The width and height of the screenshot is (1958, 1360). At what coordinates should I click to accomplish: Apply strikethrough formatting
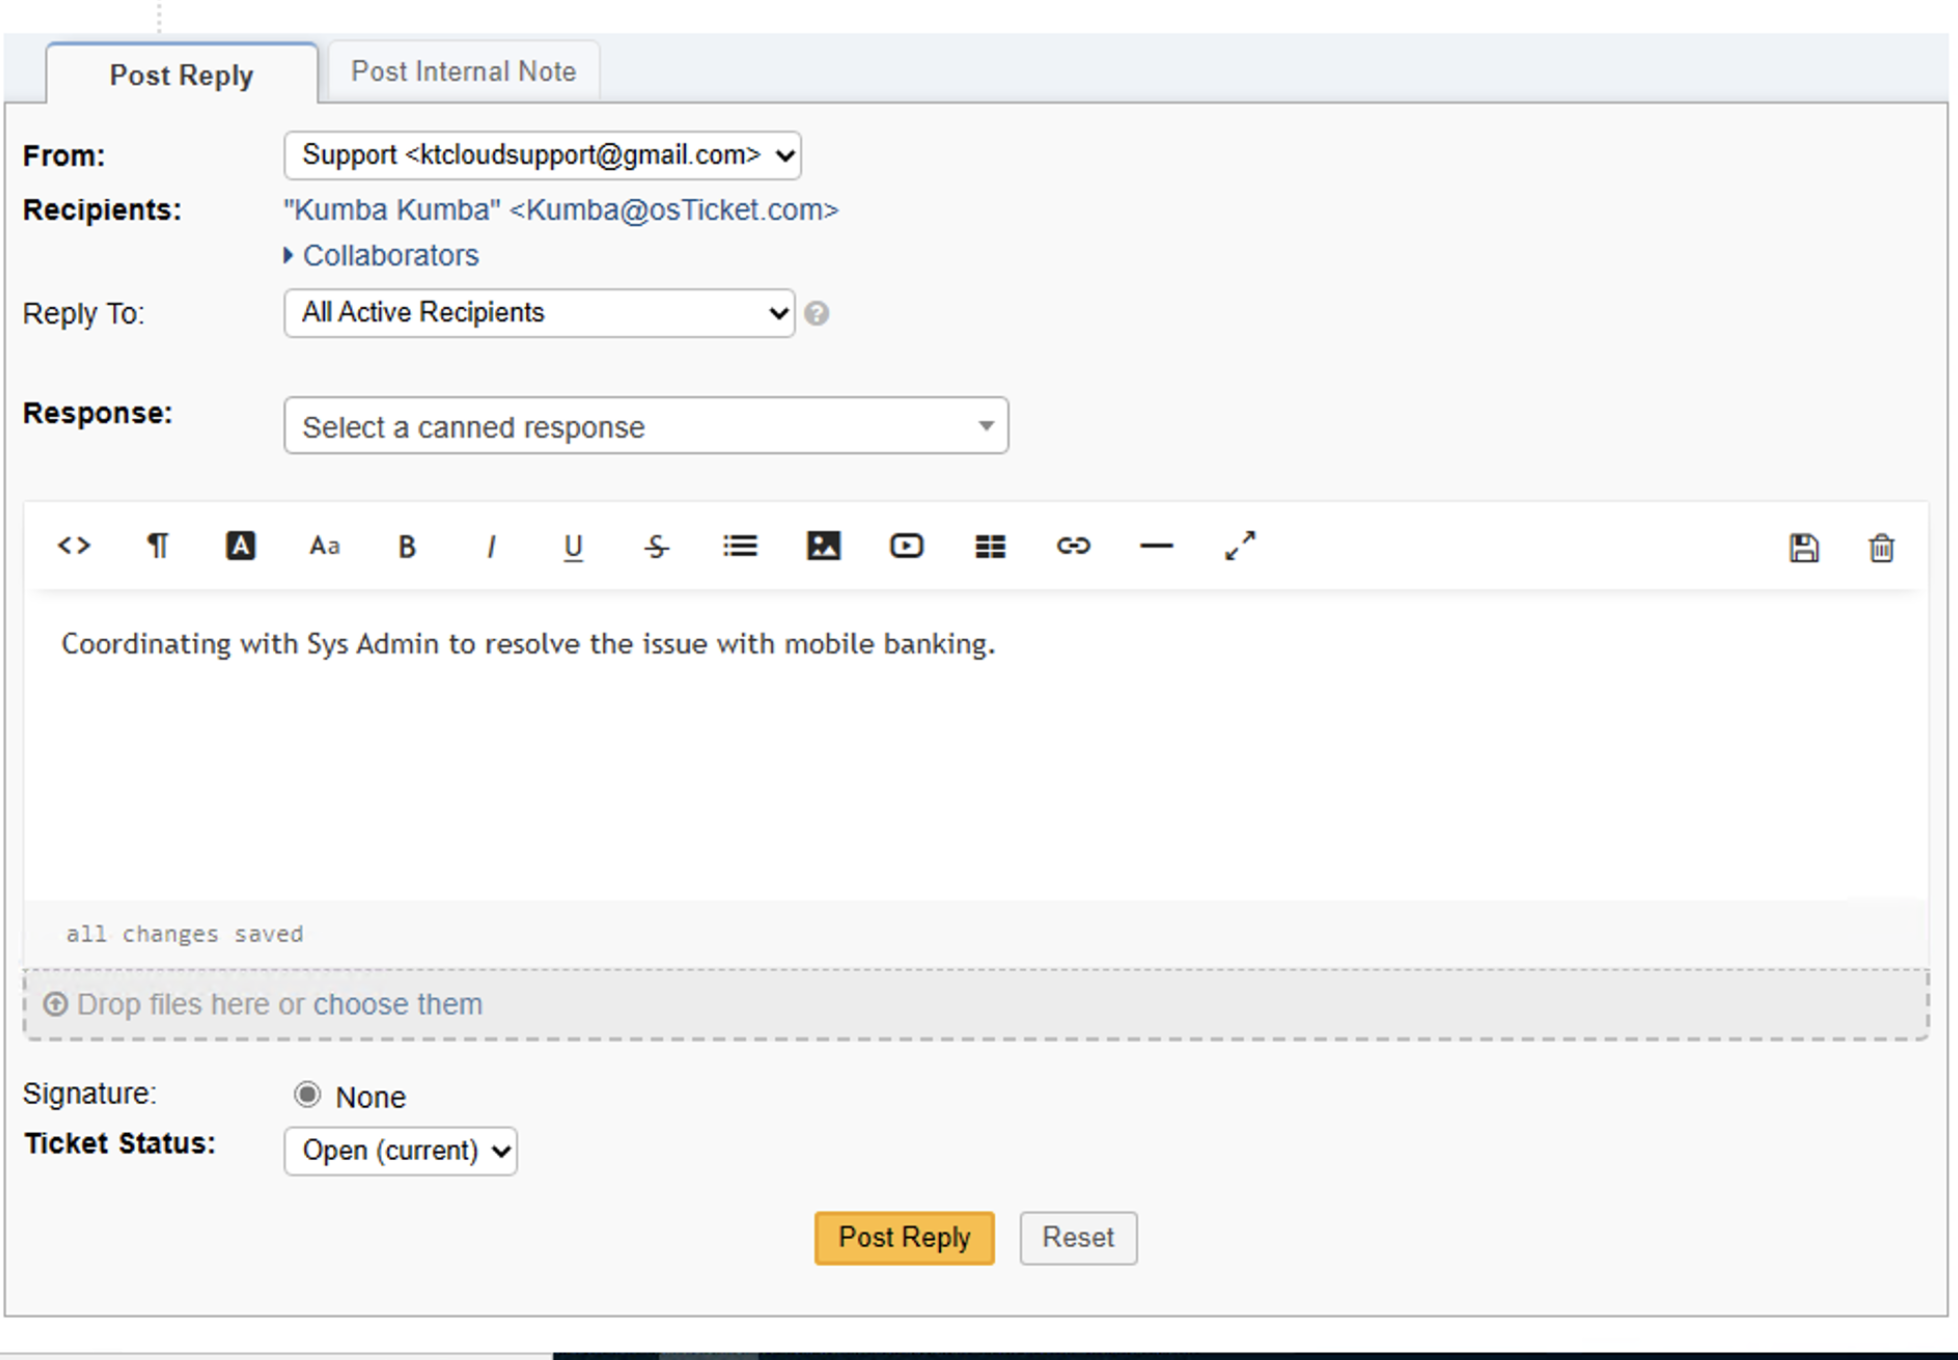[x=656, y=547]
